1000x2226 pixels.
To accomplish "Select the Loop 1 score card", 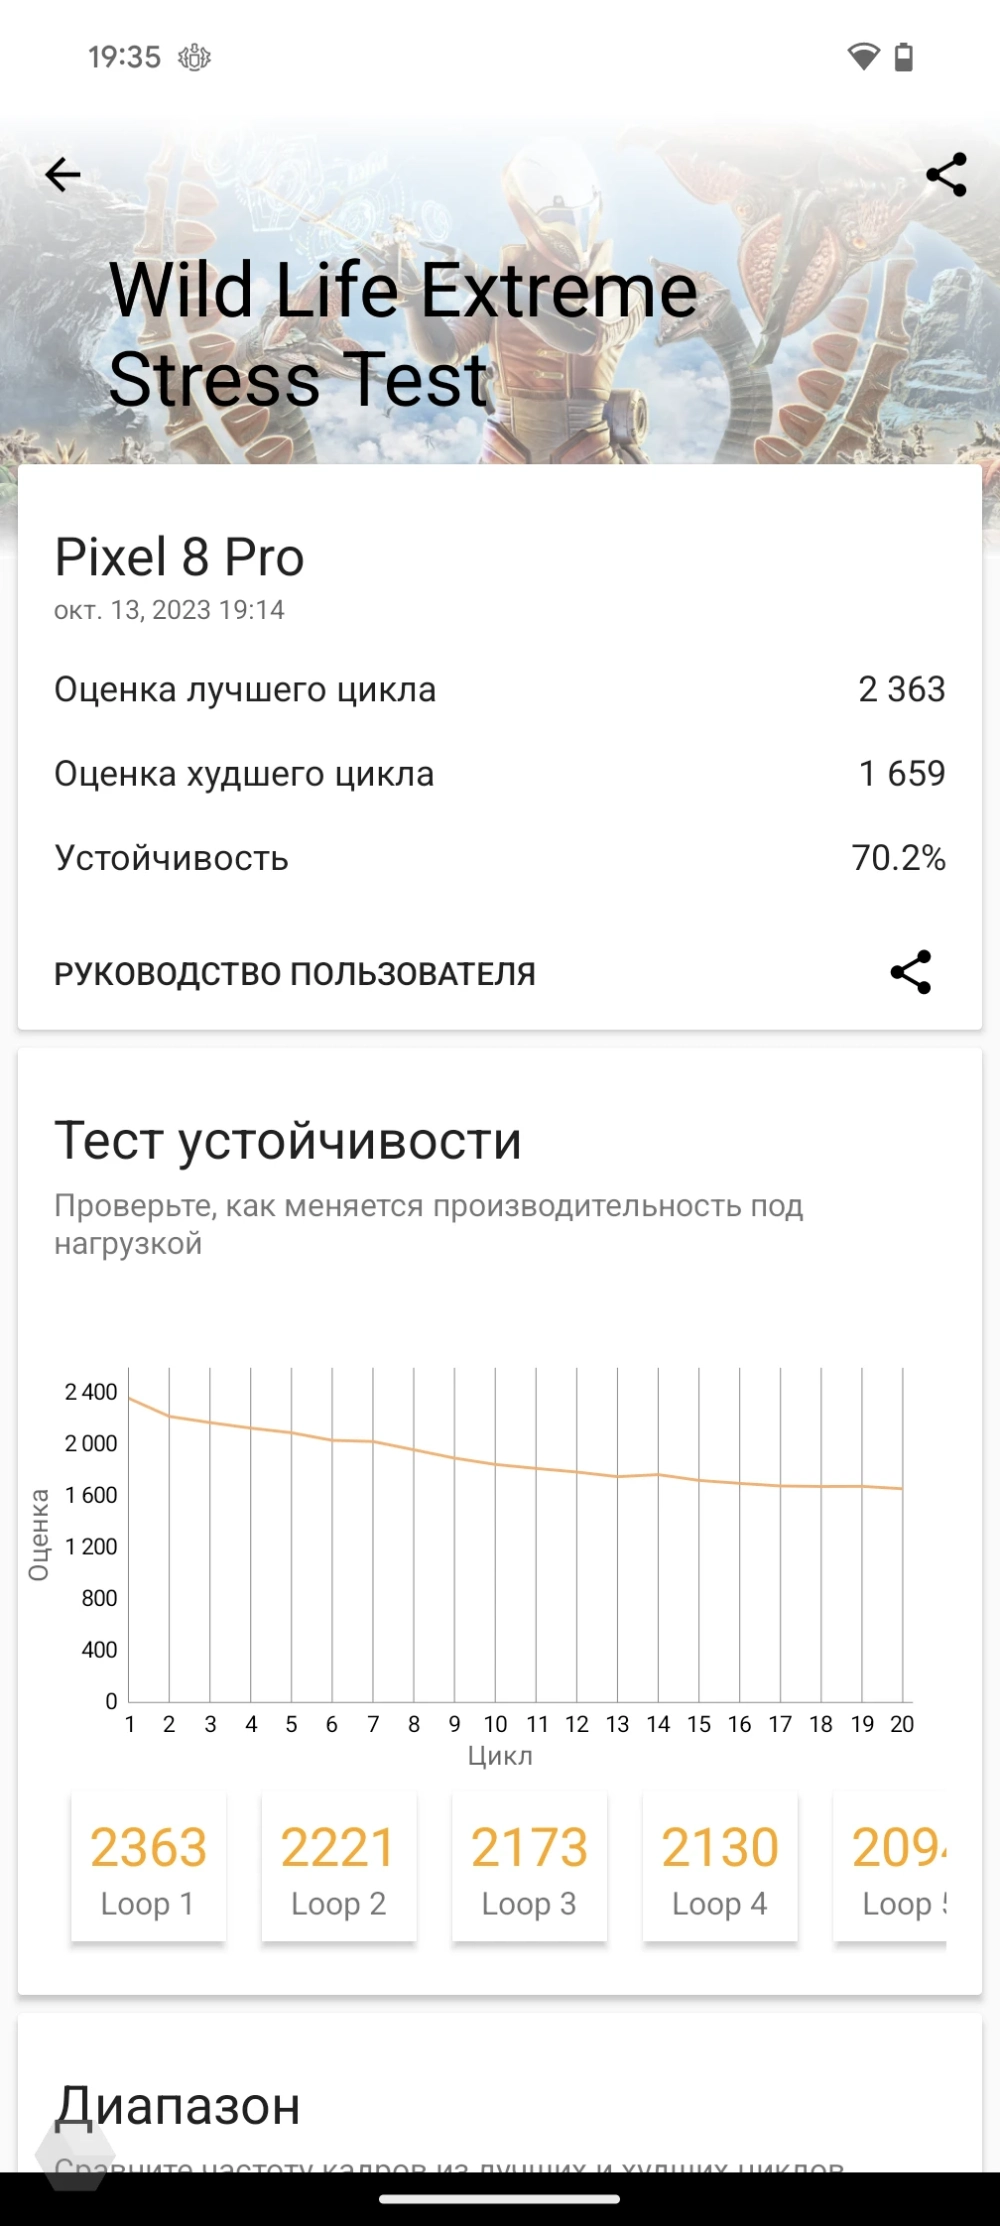I will pyautogui.click(x=148, y=1868).
